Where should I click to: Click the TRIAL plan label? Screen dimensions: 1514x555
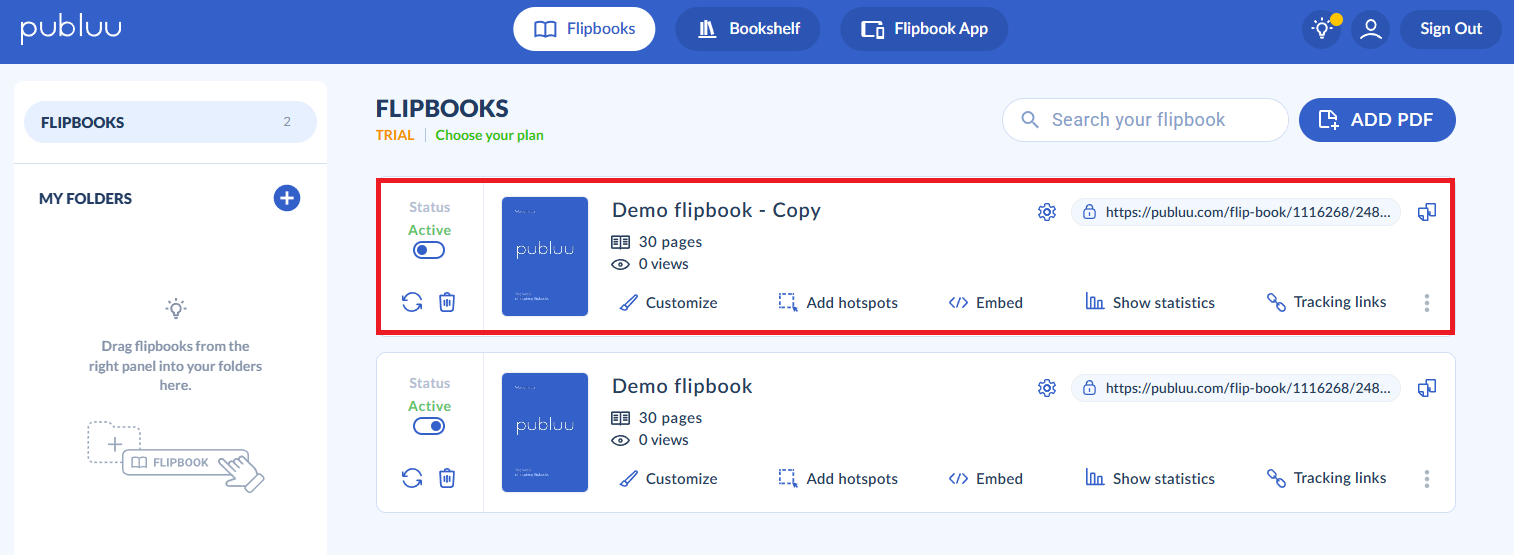point(395,135)
